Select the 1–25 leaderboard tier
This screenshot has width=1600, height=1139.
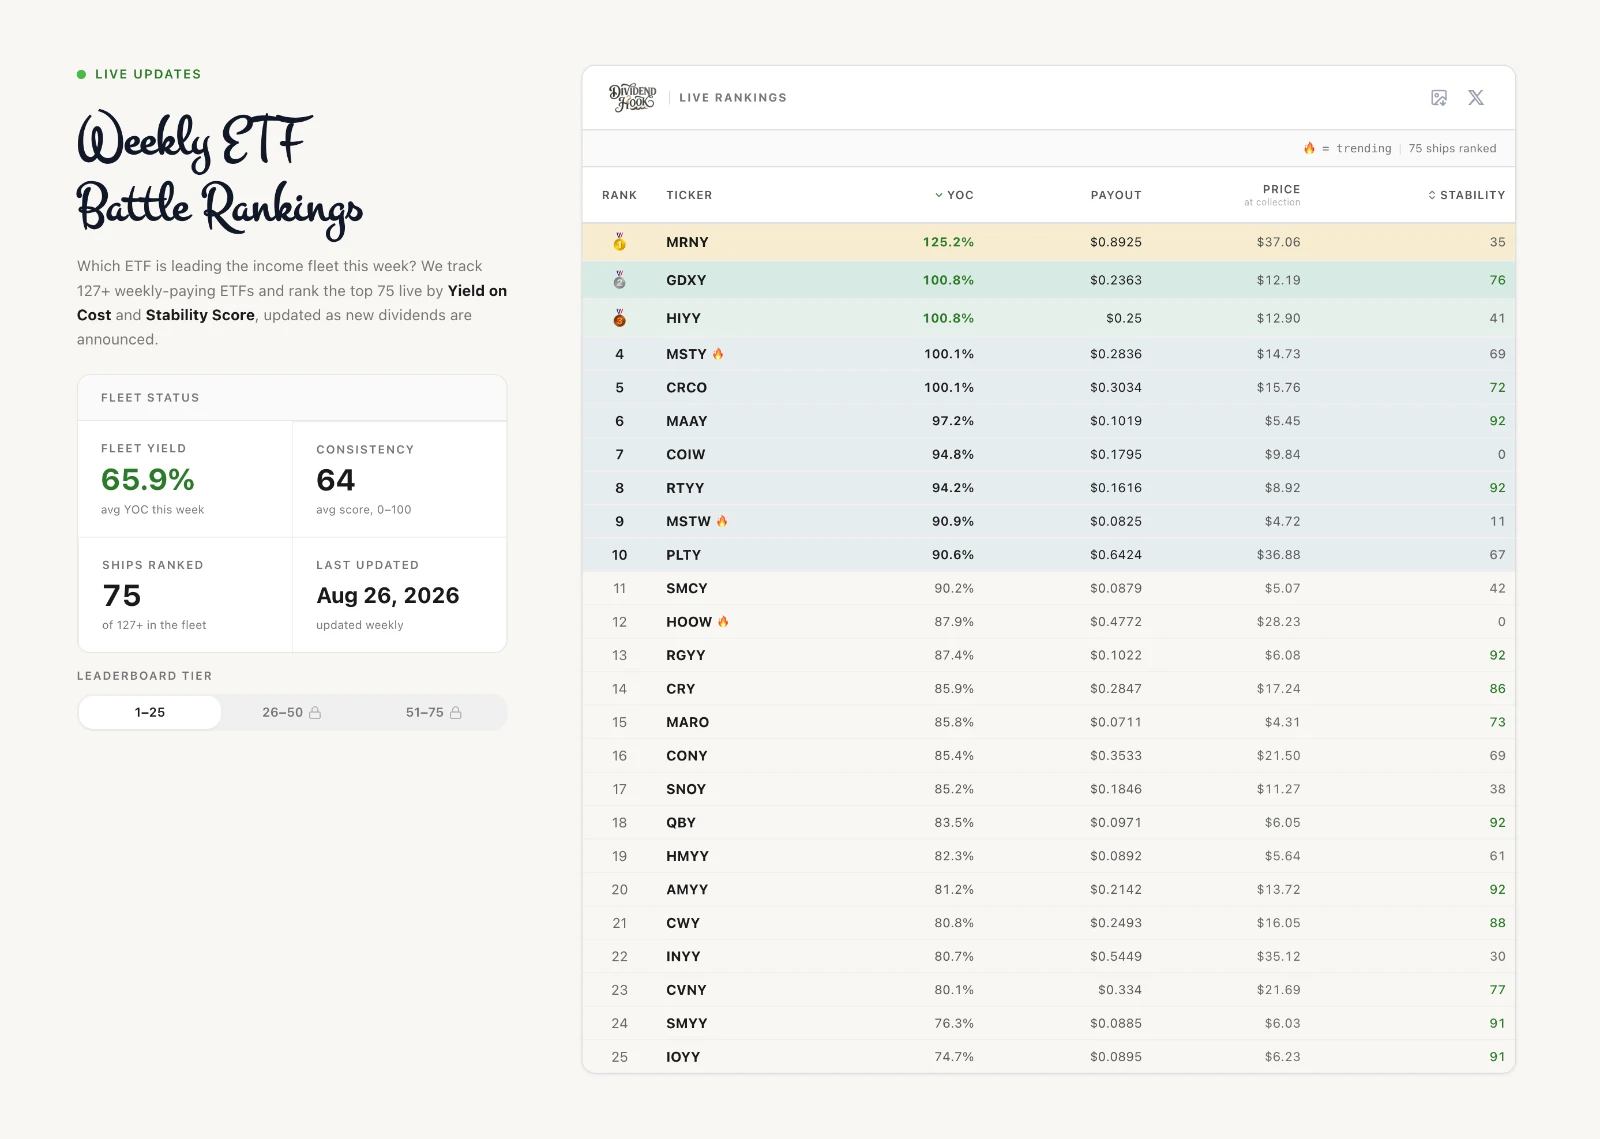pos(150,712)
